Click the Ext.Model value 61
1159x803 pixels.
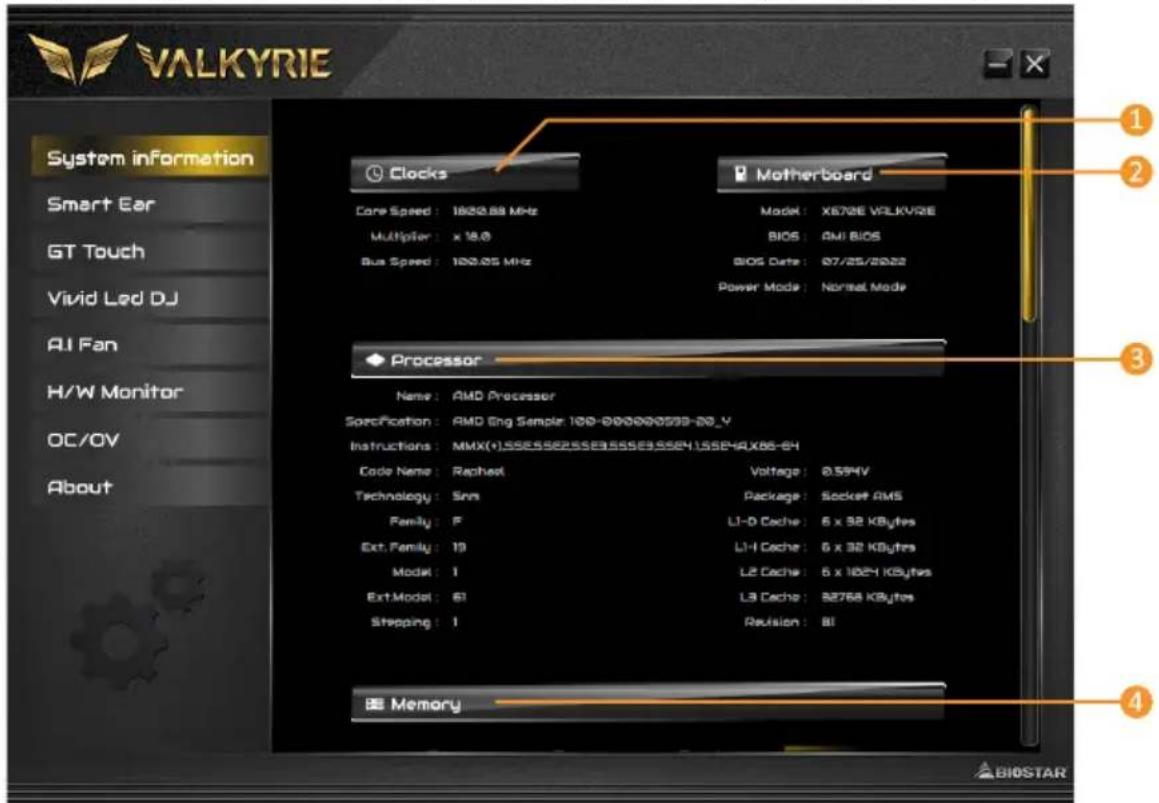point(459,597)
